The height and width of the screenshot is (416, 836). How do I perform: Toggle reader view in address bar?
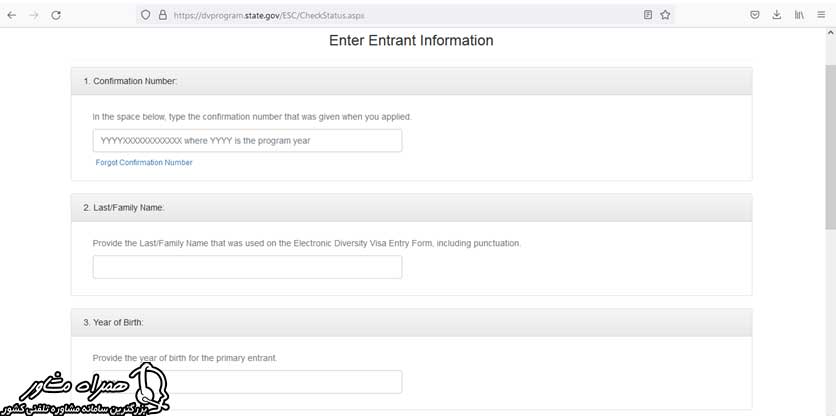tap(648, 15)
